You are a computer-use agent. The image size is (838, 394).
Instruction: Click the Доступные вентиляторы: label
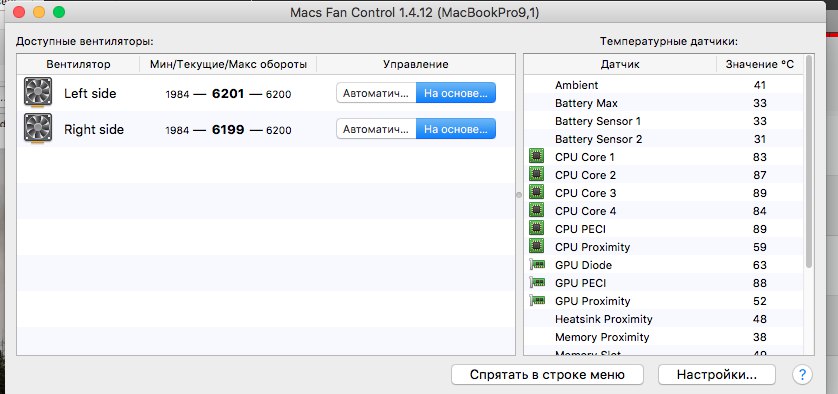(84, 41)
